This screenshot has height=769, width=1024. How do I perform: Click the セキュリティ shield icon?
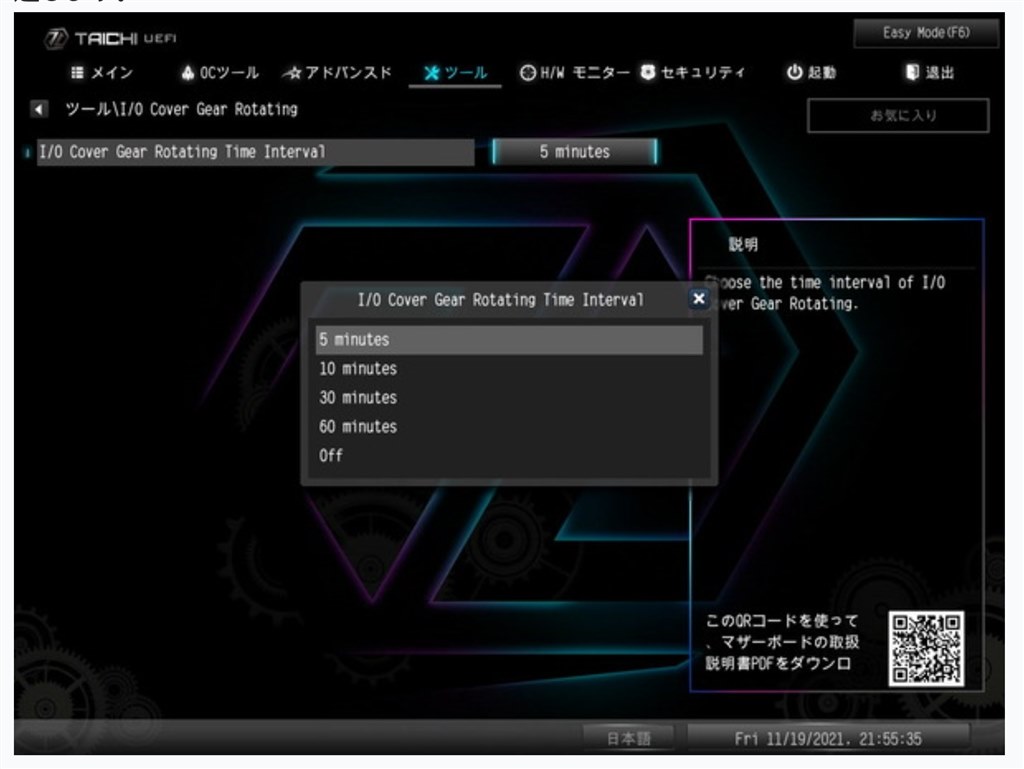(649, 73)
